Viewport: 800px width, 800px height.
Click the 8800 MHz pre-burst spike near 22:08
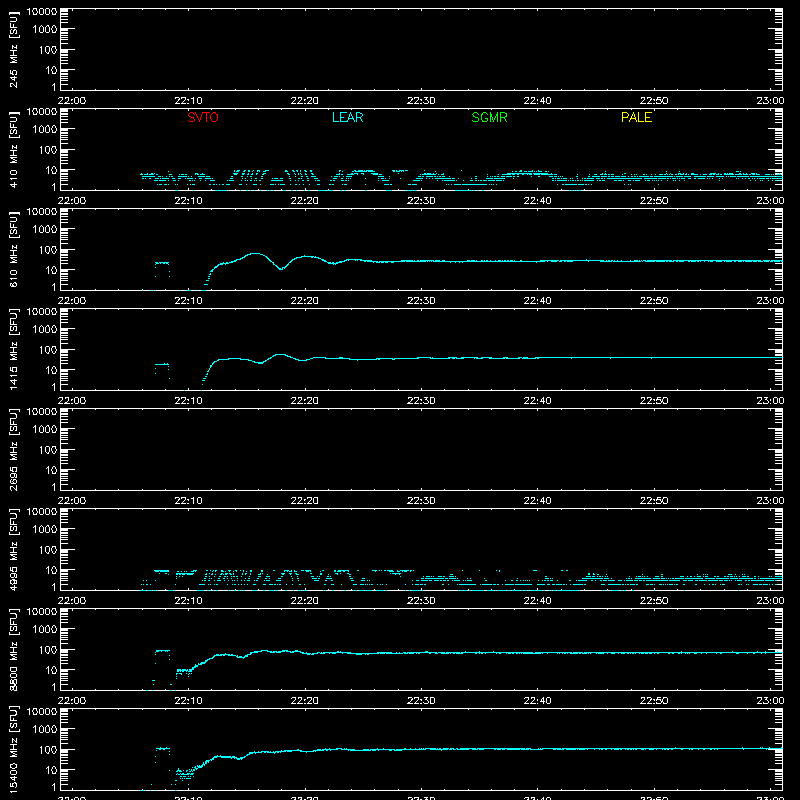coord(162,651)
